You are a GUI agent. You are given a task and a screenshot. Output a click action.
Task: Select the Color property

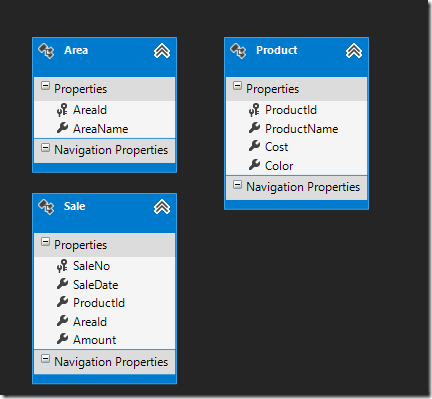click(279, 166)
